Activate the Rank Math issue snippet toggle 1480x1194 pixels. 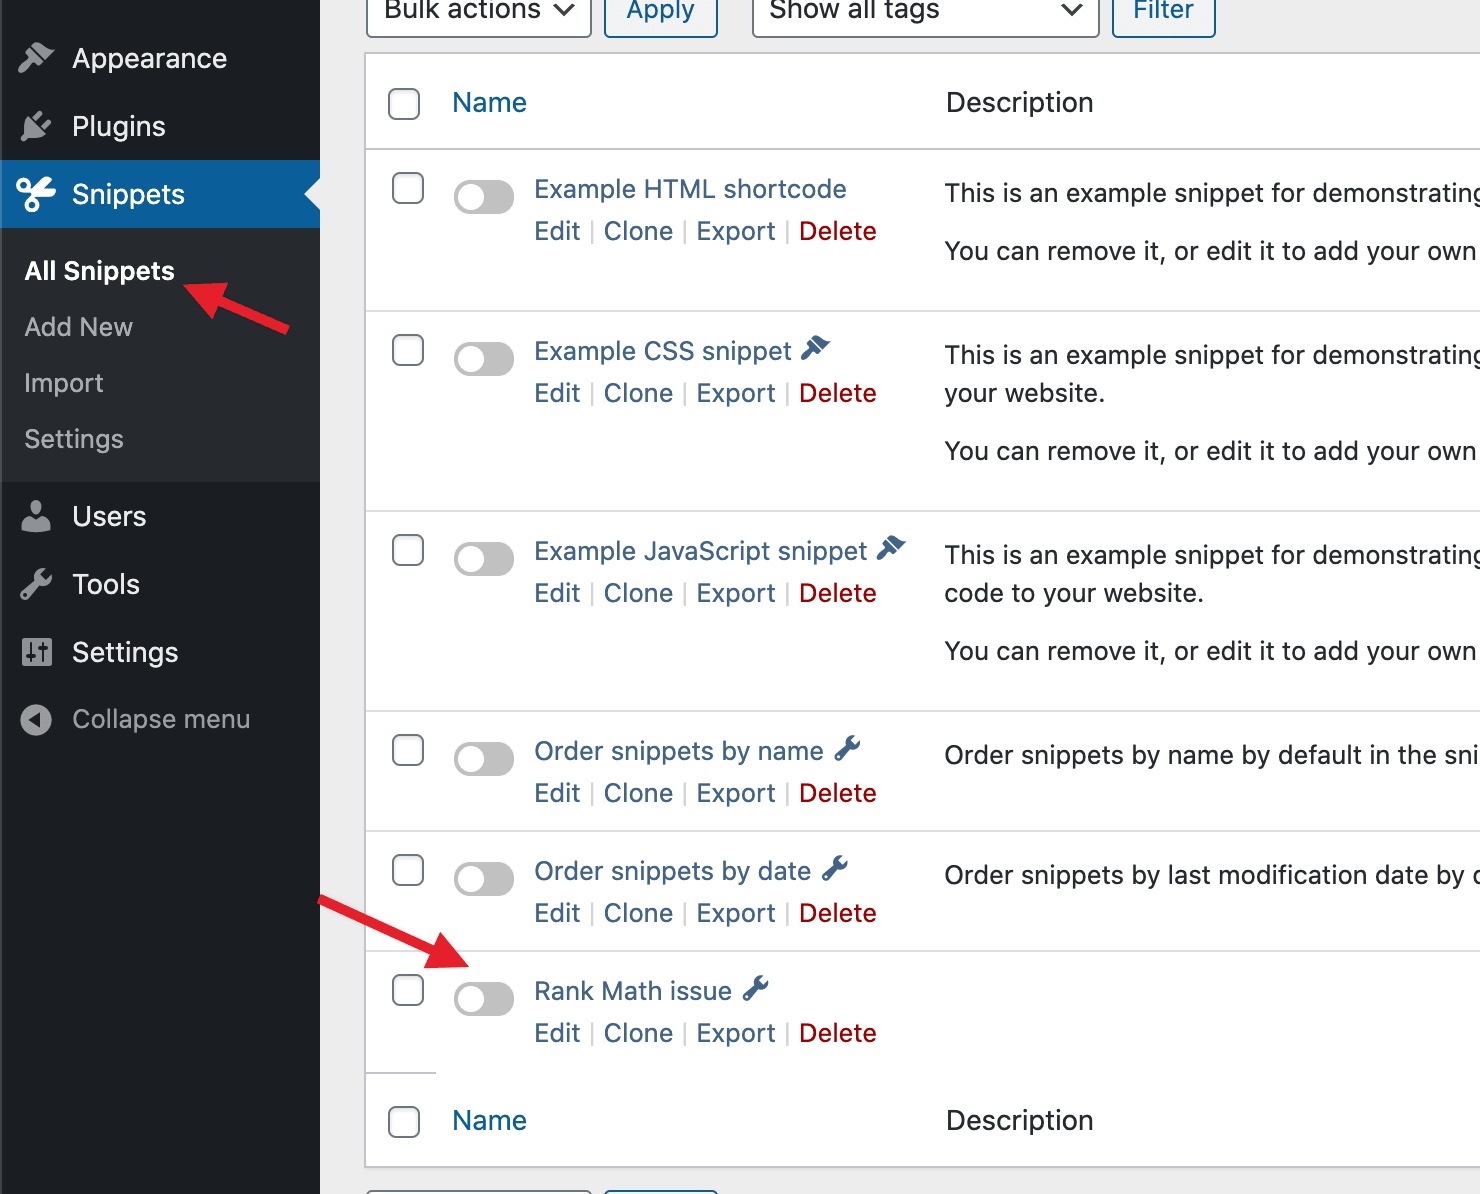[x=484, y=998]
